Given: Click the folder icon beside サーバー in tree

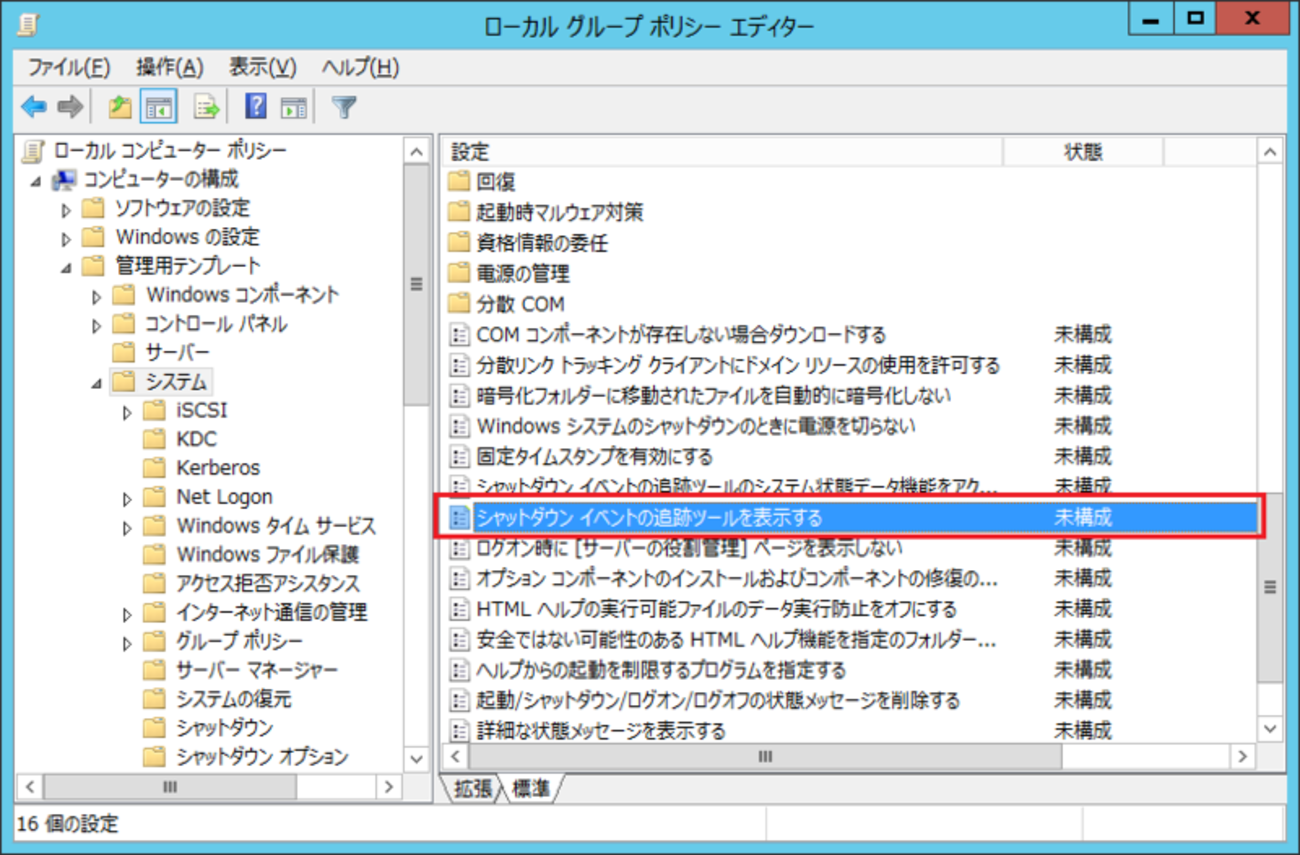Looking at the screenshot, I should tap(123, 352).
